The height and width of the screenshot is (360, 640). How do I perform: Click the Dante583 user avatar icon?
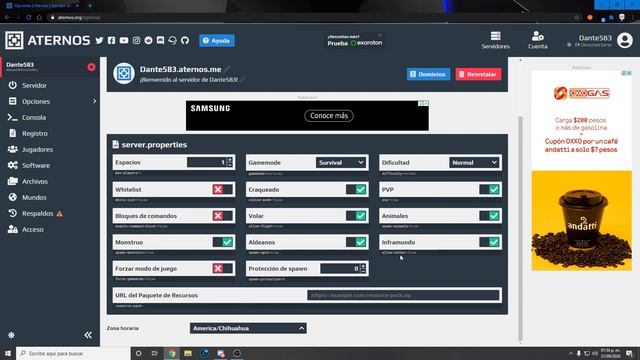point(624,40)
